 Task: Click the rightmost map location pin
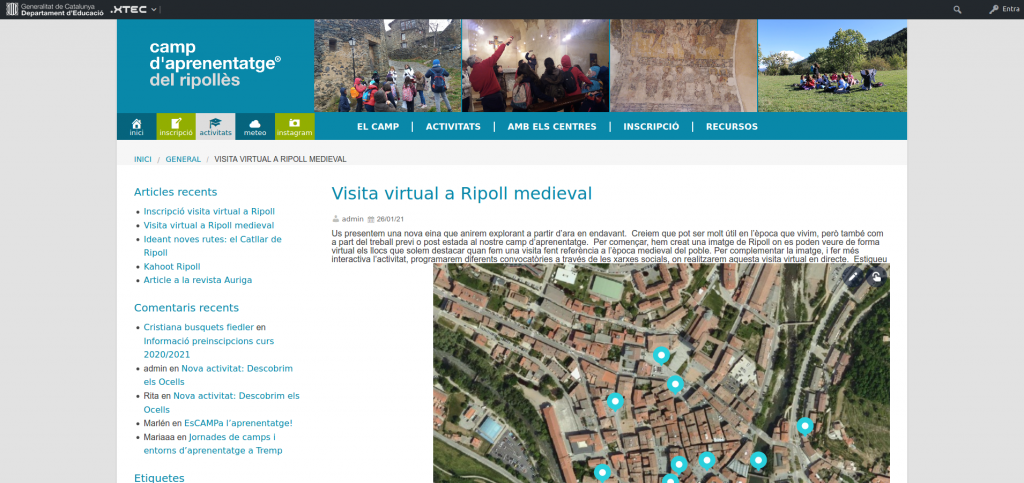805,426
